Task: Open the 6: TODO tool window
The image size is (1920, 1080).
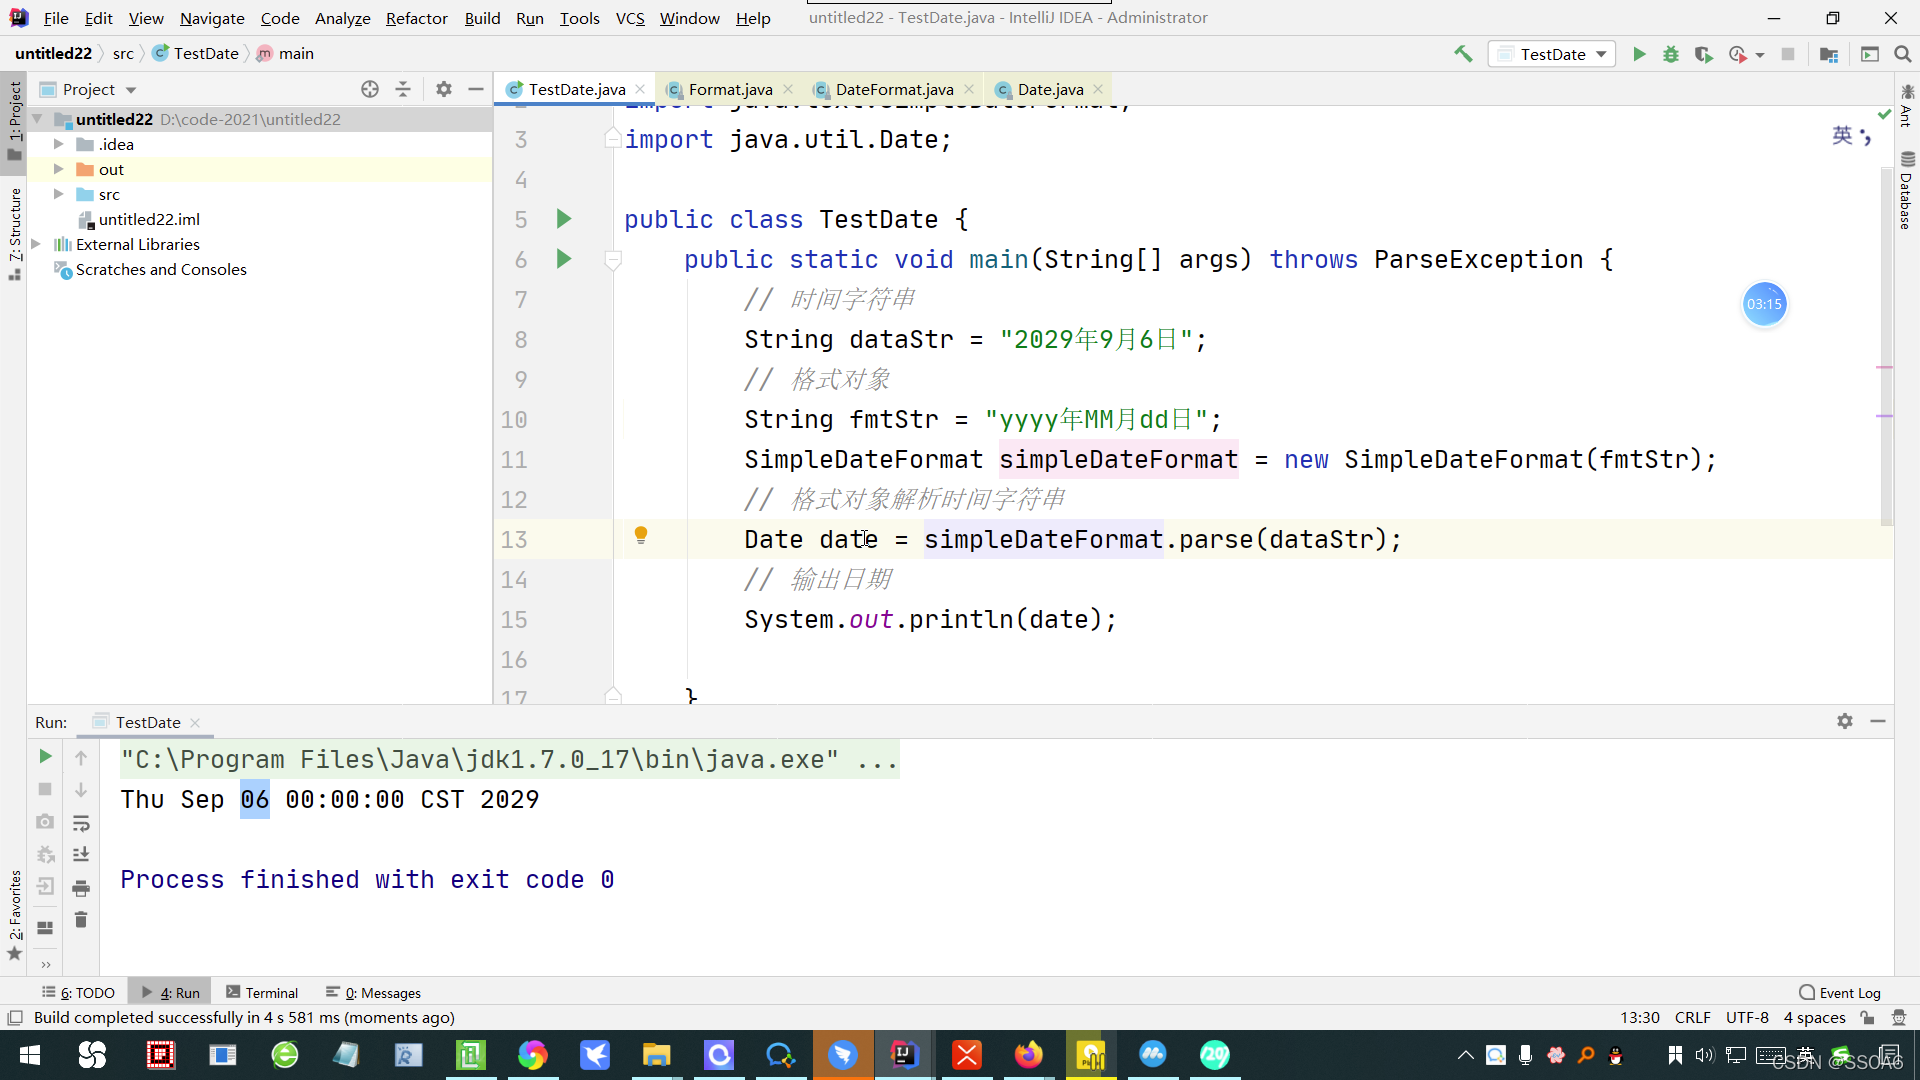Action: pyautogui.click(x=79, y=993)
